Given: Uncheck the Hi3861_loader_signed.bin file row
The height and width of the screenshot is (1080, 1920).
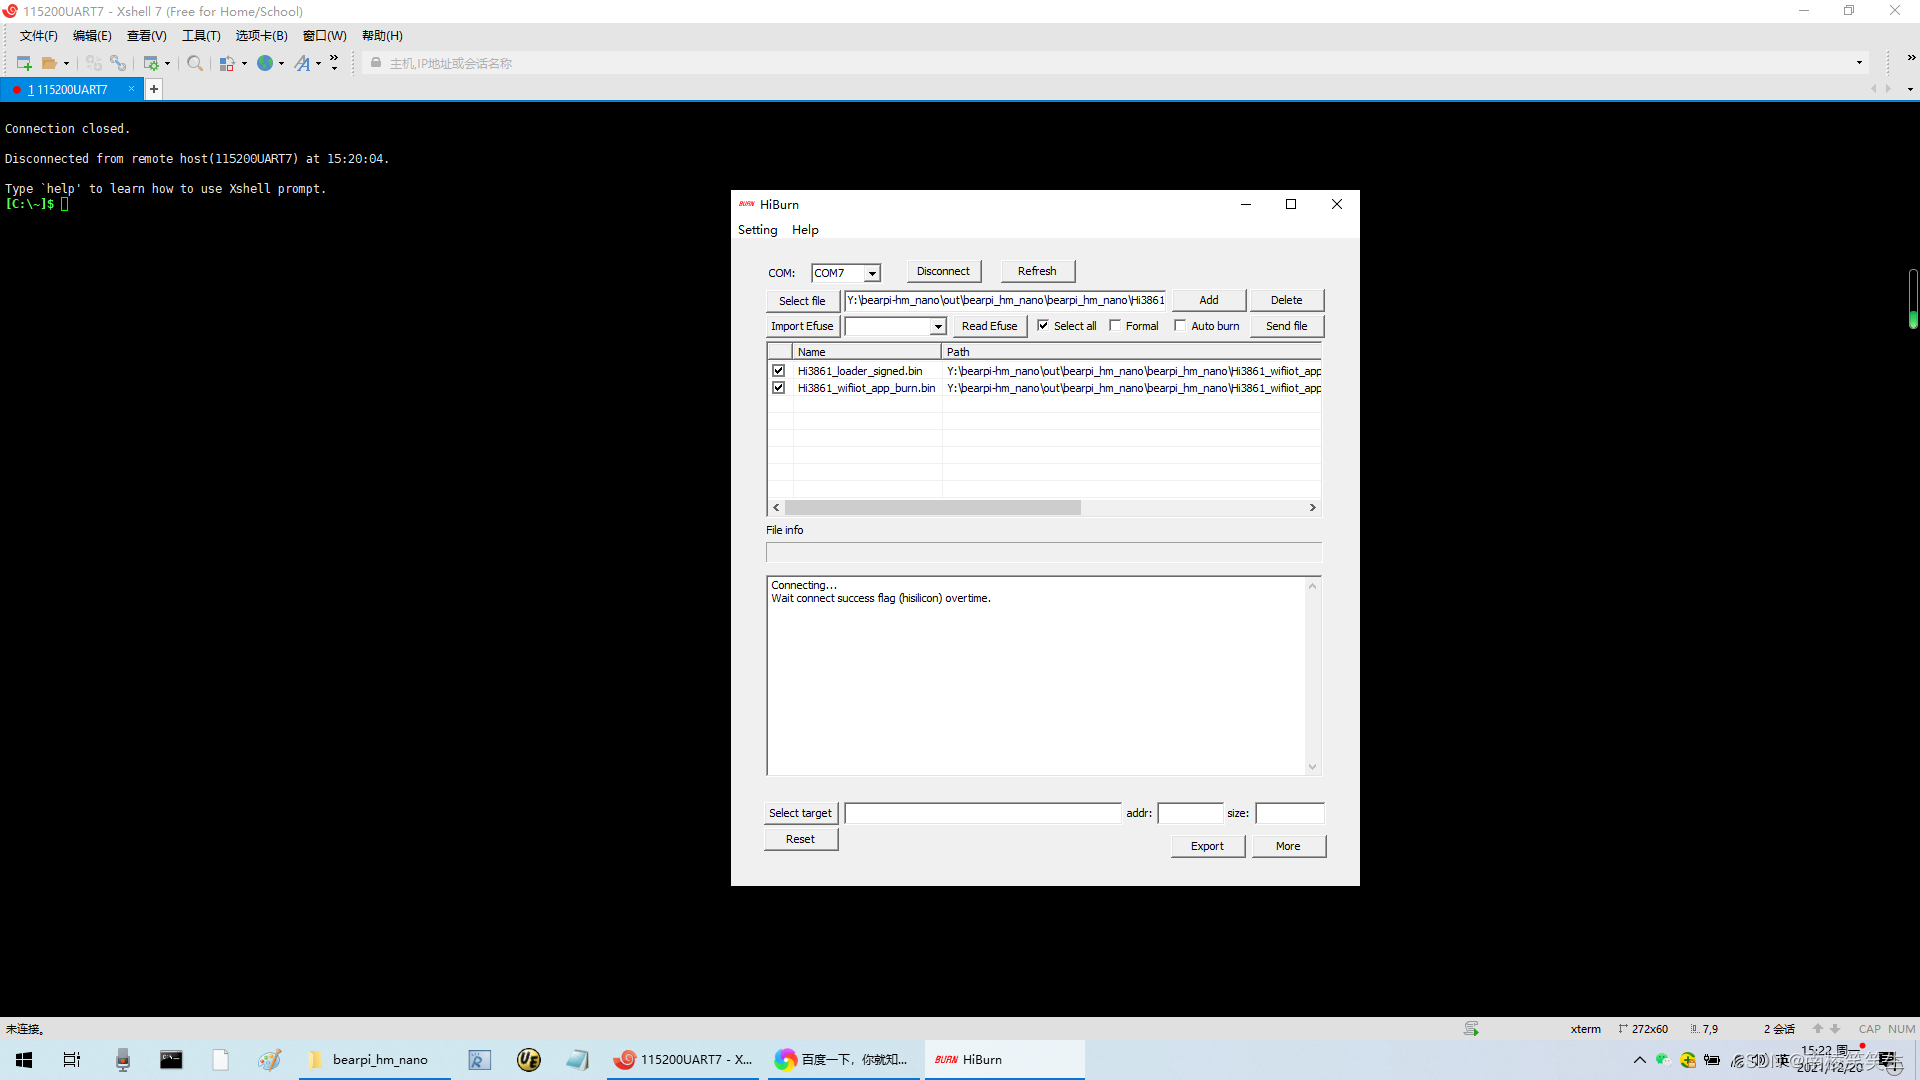Looking at the screenshot, I should (x=779, y=371).
